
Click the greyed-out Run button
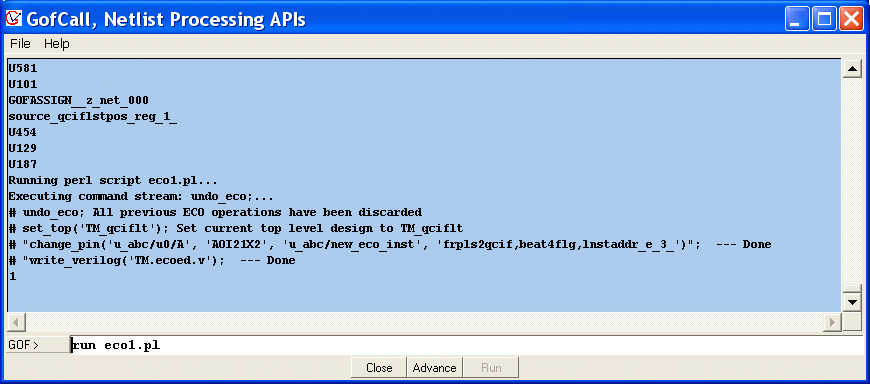tap(491, 368)
